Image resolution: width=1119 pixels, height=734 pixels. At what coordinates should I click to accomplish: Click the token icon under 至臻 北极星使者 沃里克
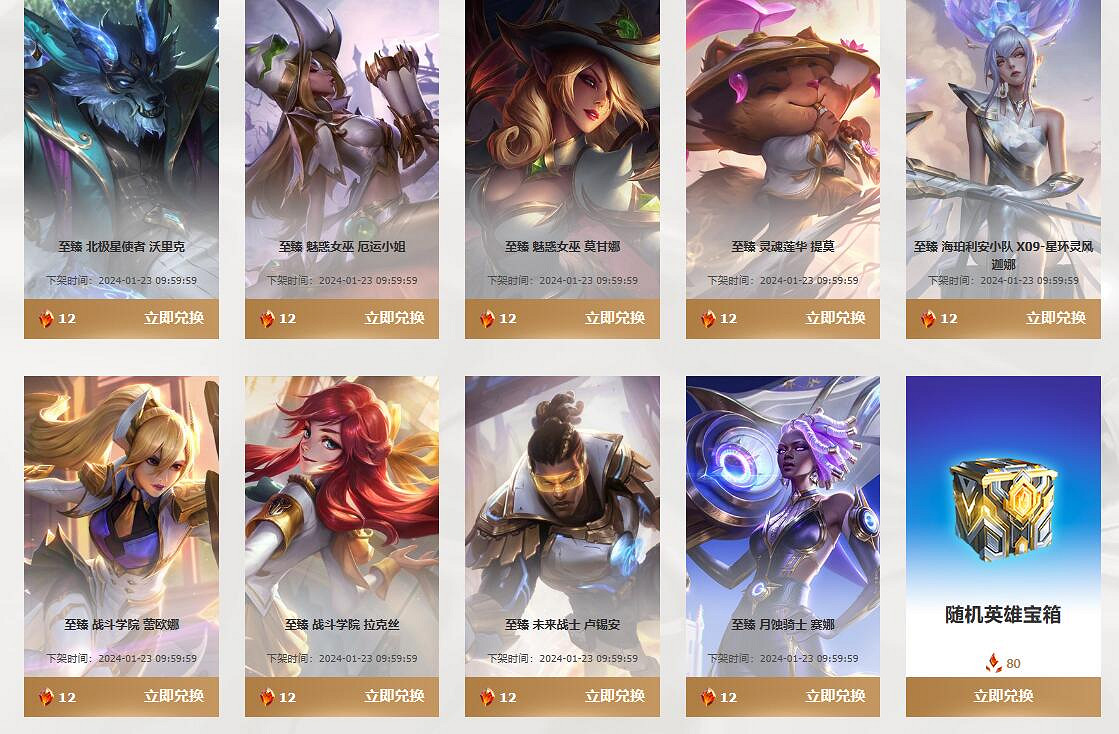(x=46, y=318)
